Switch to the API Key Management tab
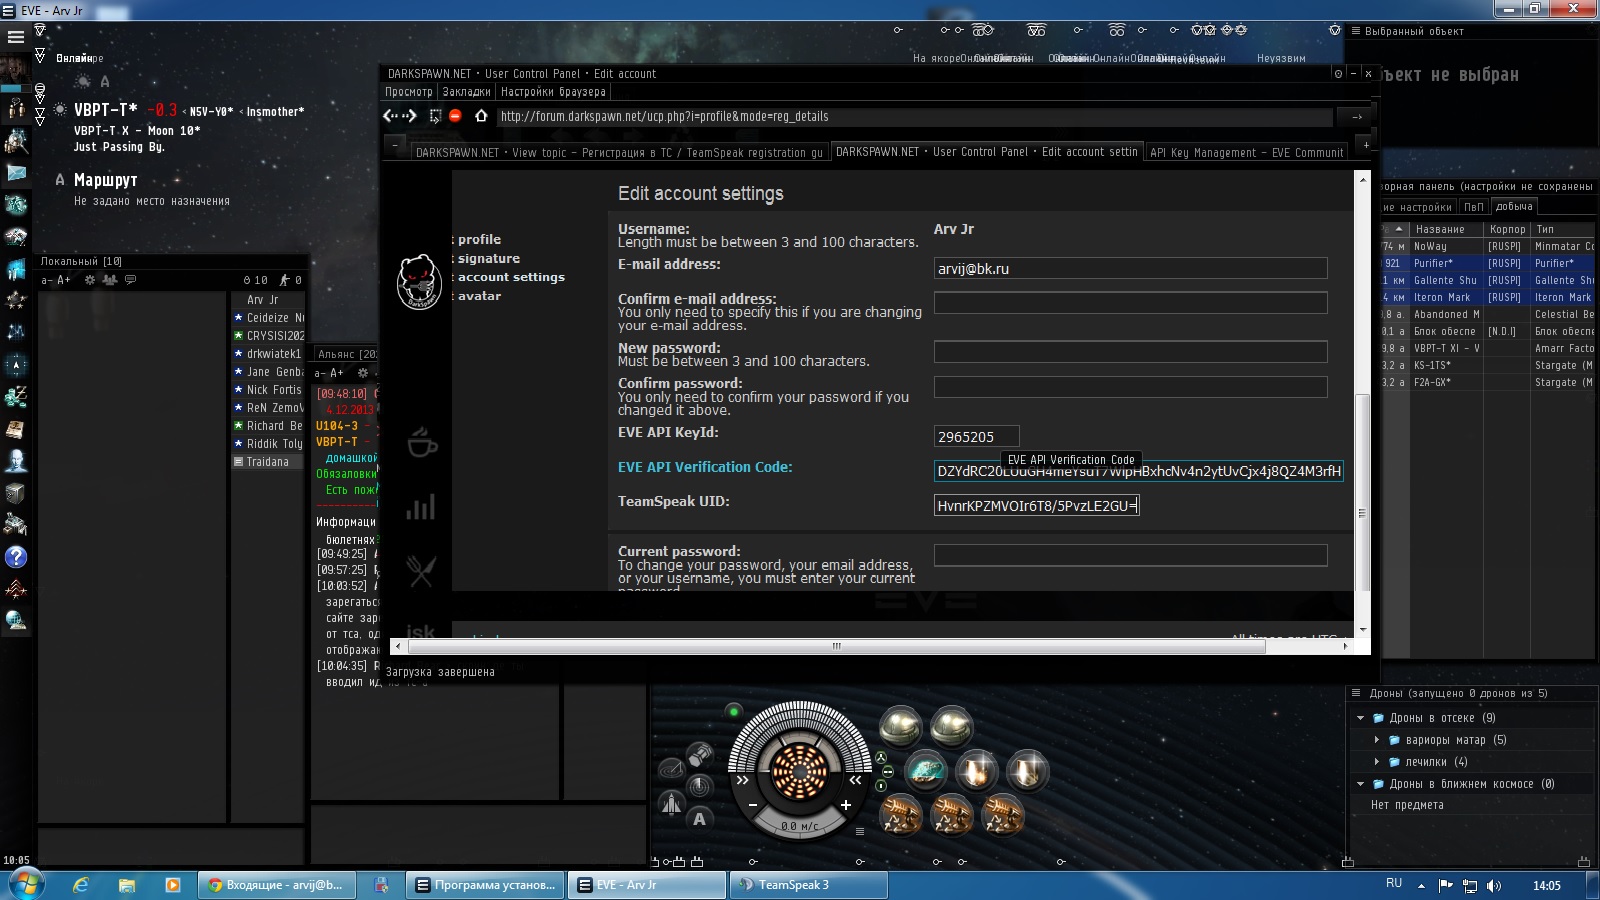This screenshot has width=1600, height=900. 1247,153
